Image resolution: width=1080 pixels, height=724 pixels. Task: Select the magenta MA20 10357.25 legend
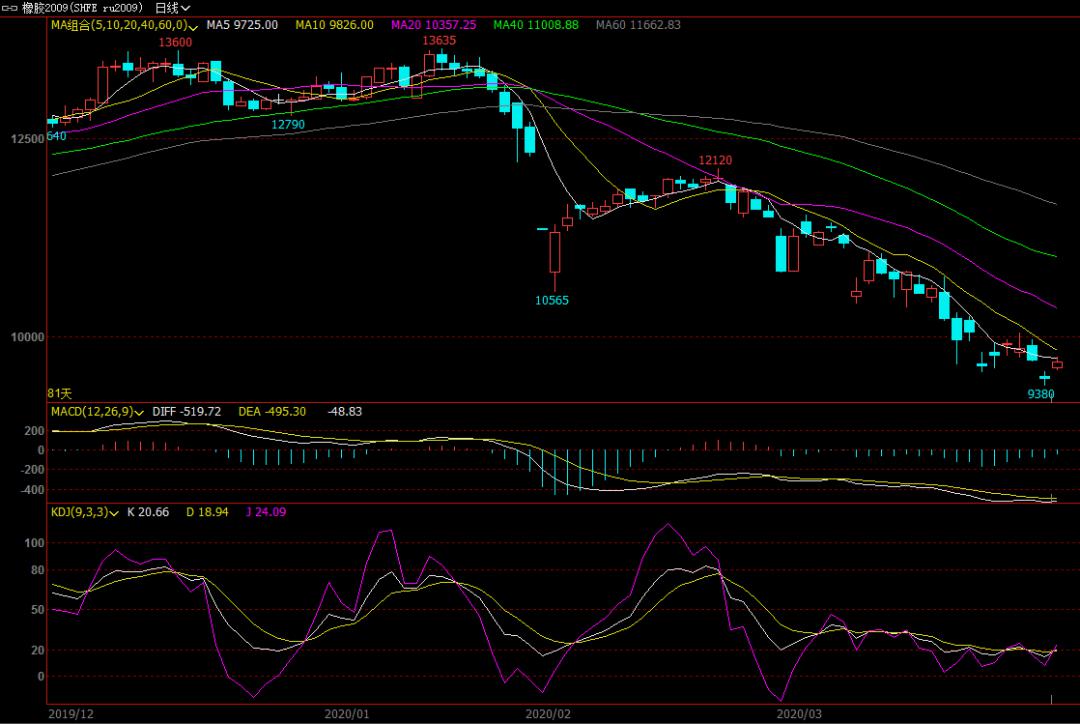[433, 24]
